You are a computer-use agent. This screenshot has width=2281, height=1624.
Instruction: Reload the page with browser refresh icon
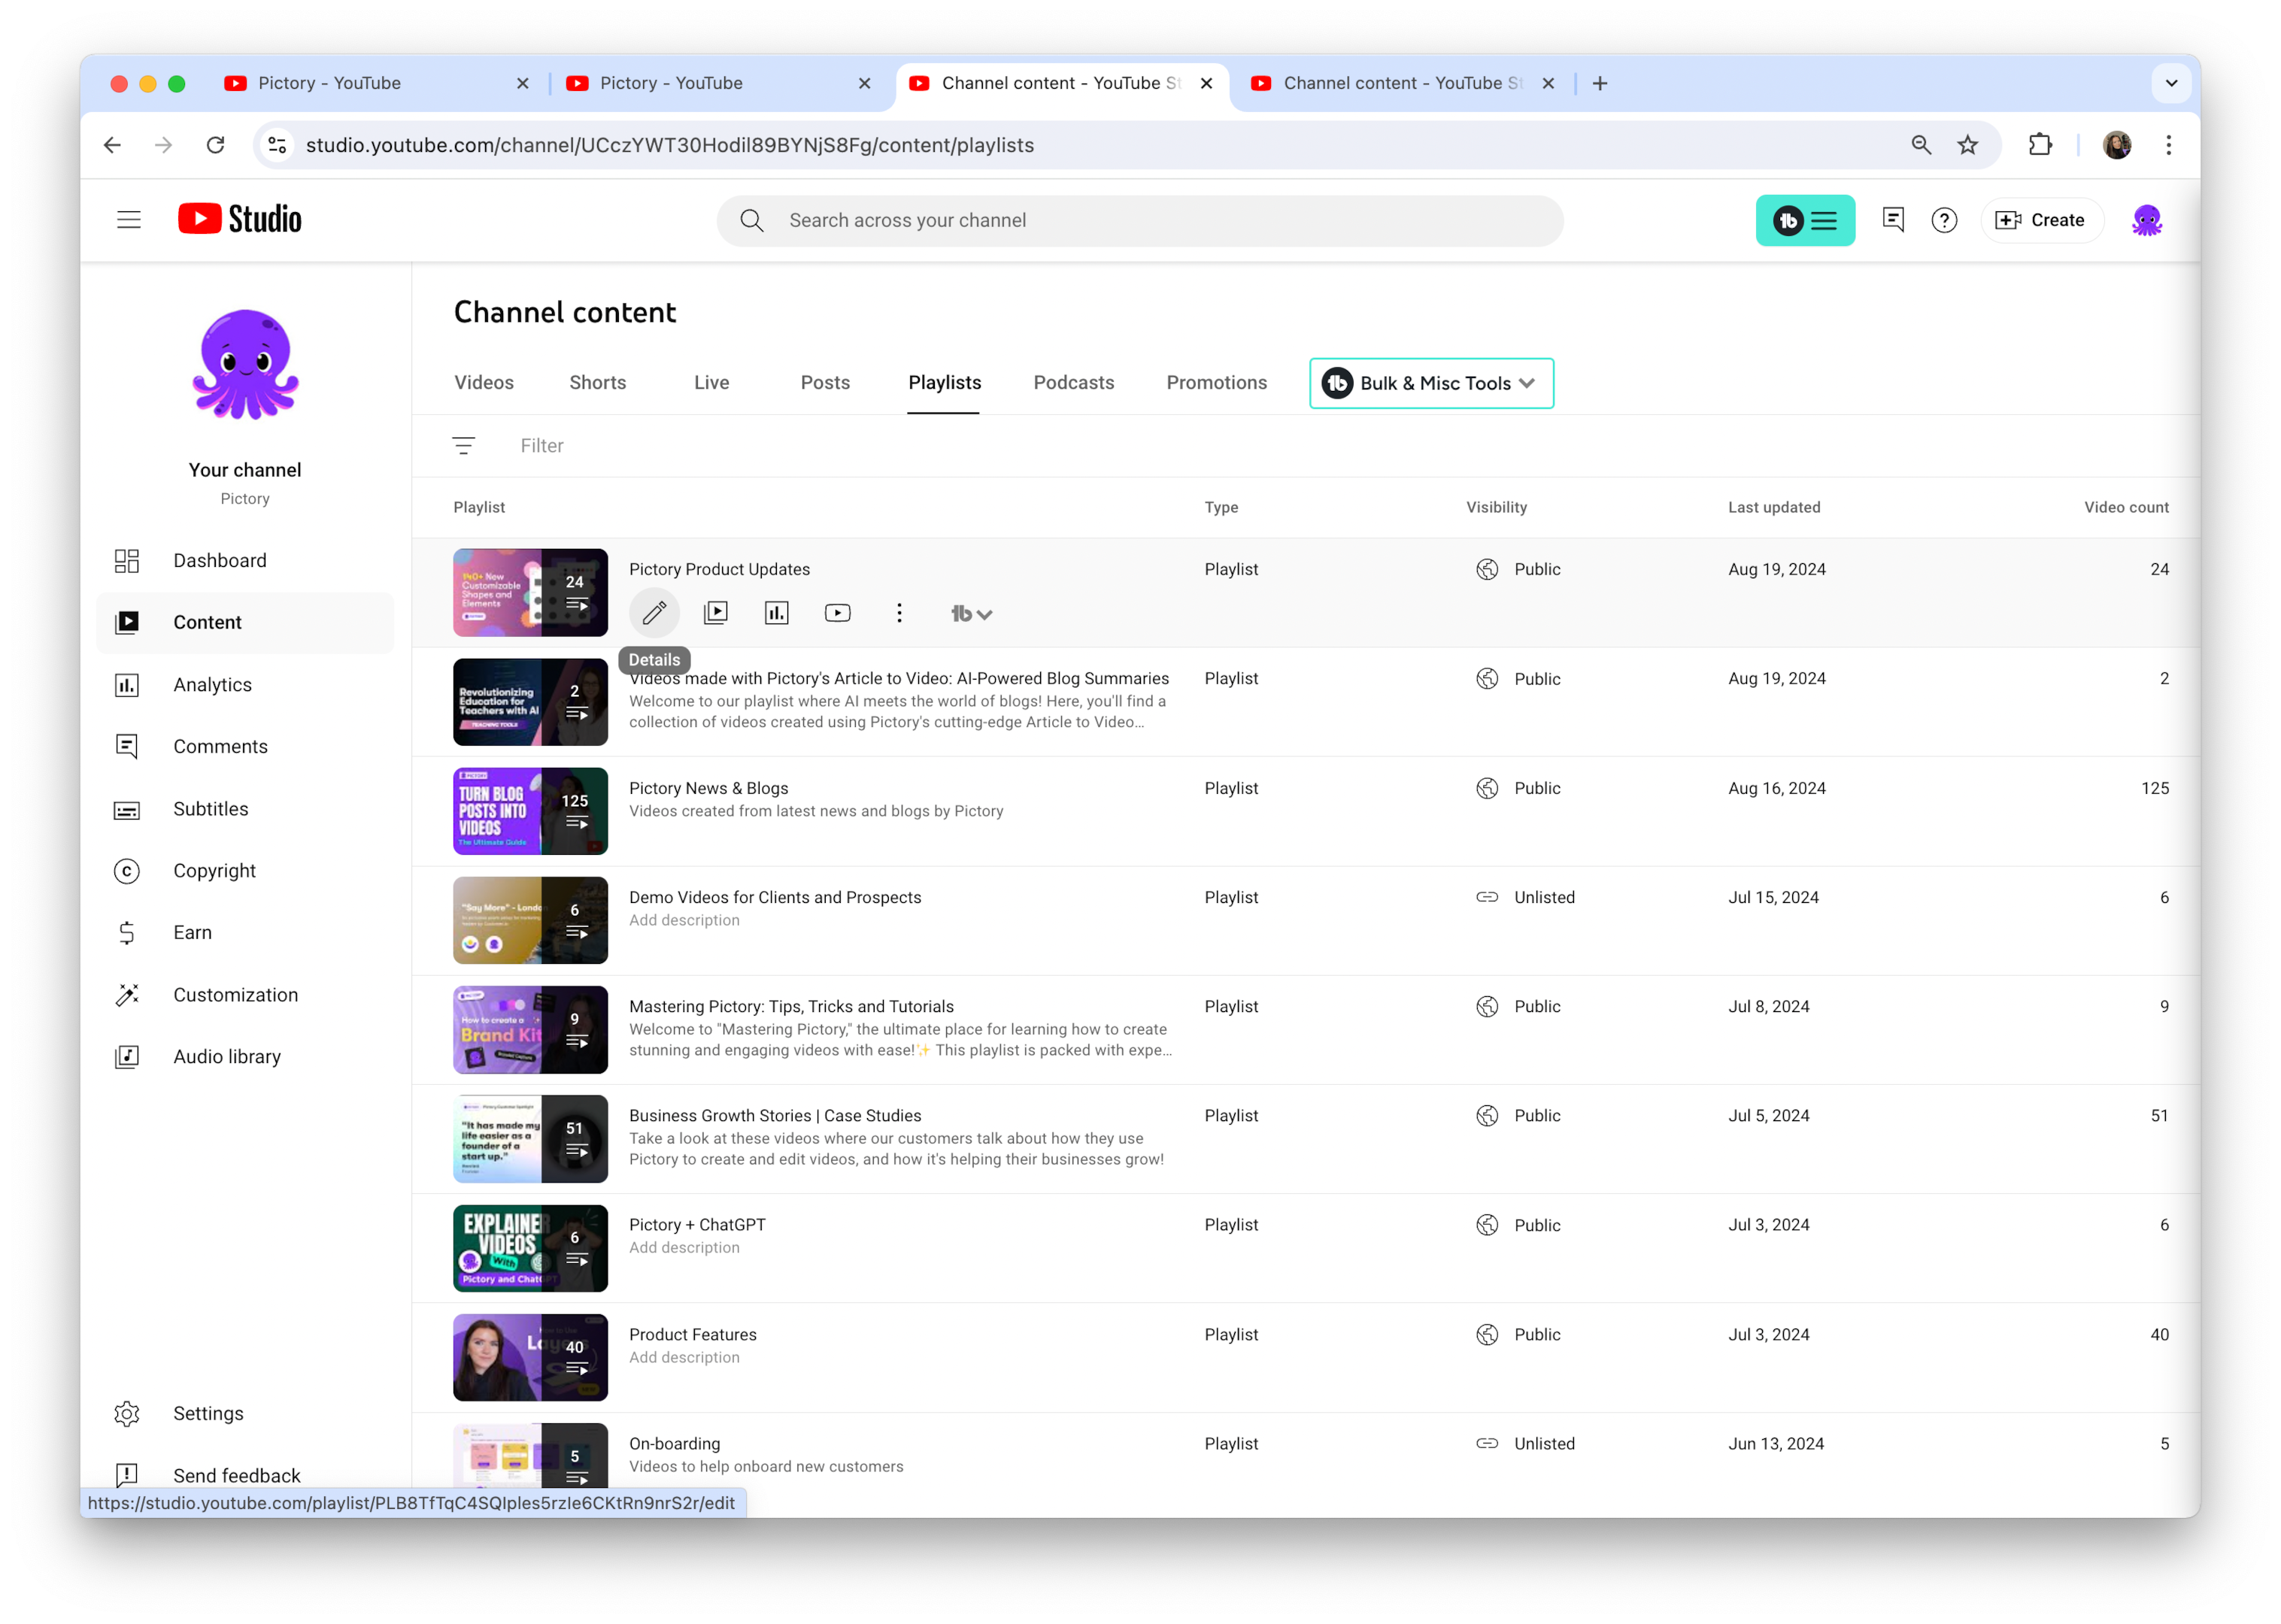pos(215,145)
